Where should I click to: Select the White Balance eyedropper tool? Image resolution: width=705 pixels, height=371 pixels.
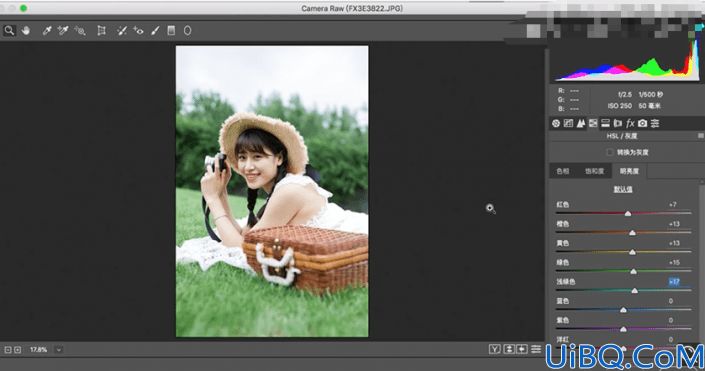click(47, 31)
